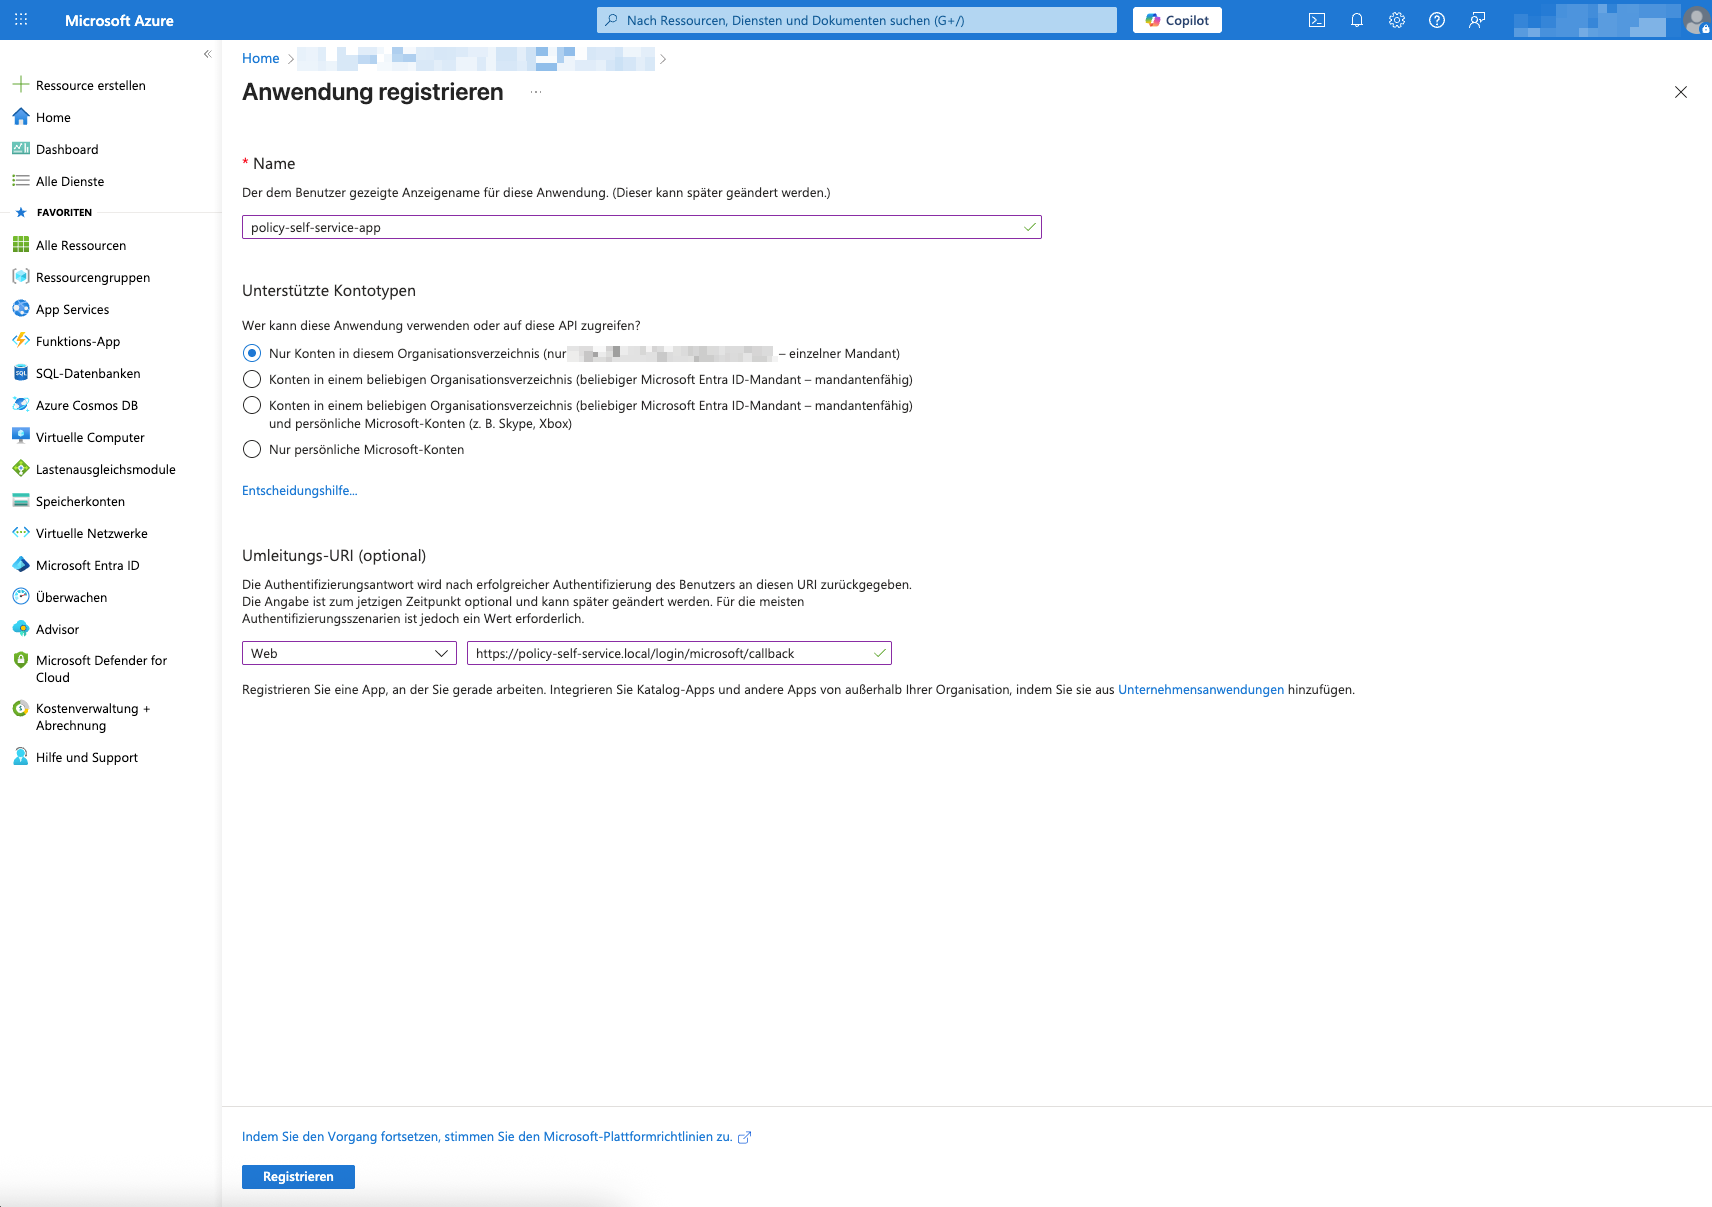This screenshot has height=1207, width=1712.
Task: Open Azure Cloud Shell
Action: 1317,19
